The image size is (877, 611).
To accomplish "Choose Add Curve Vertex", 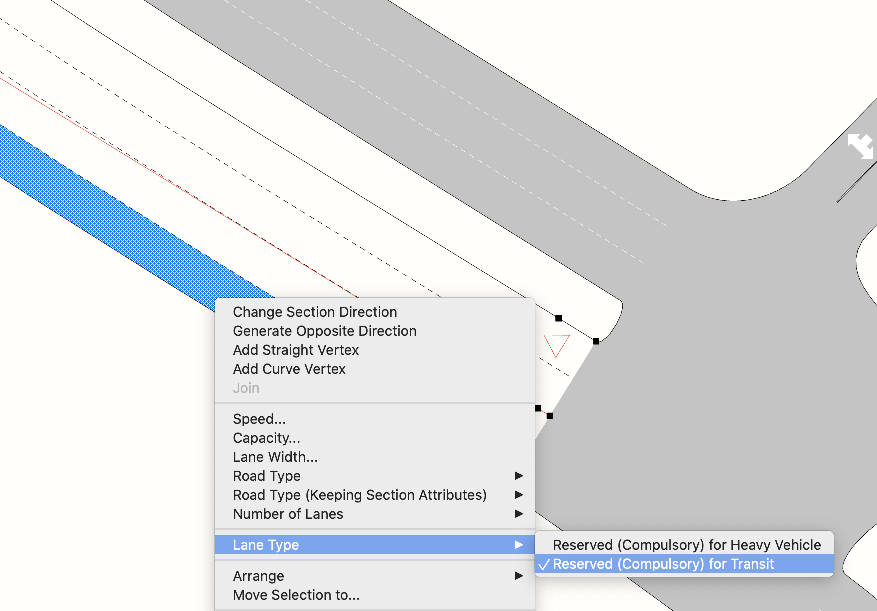I will tap(289, 369).
